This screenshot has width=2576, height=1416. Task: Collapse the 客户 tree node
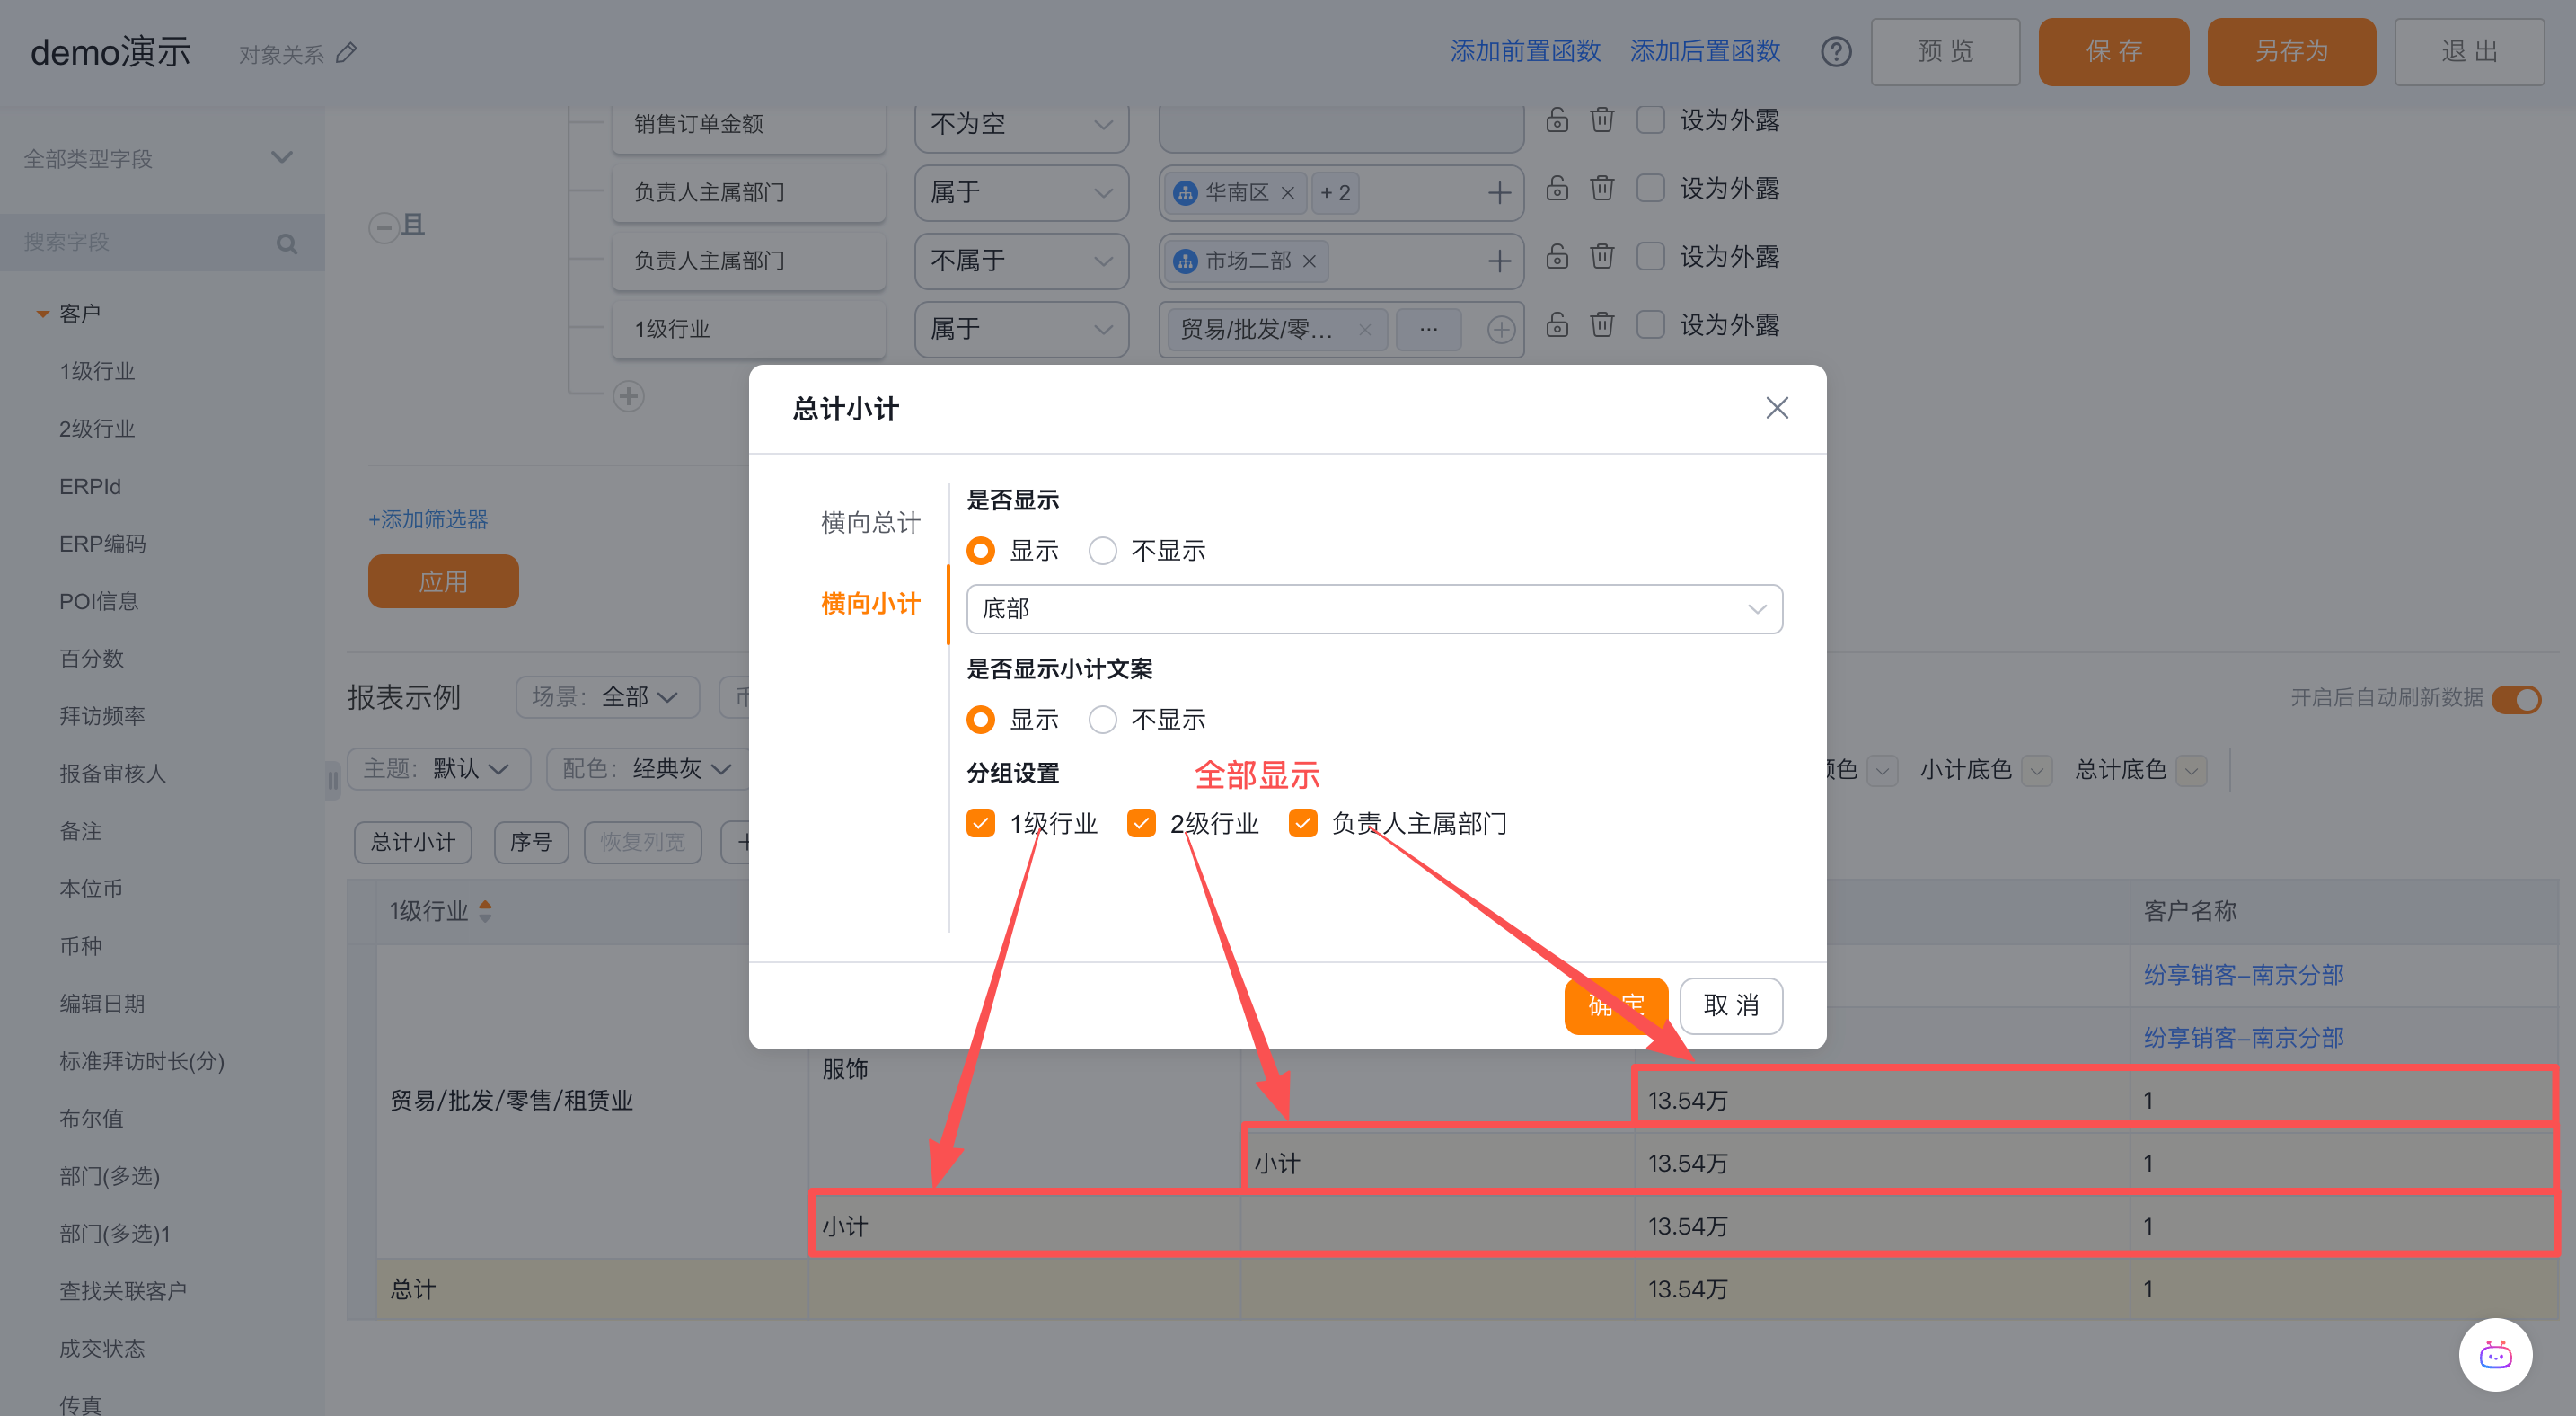[x=42, y=314]
